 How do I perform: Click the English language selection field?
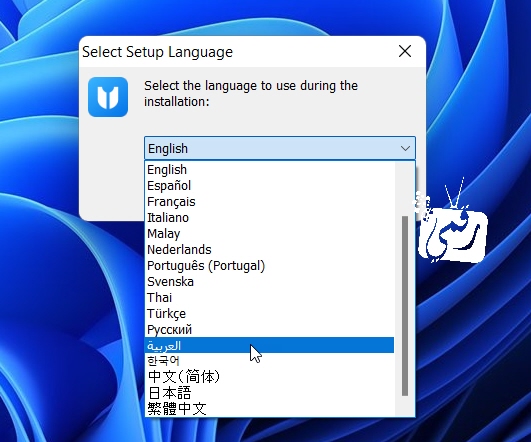(x=280, y=148)
